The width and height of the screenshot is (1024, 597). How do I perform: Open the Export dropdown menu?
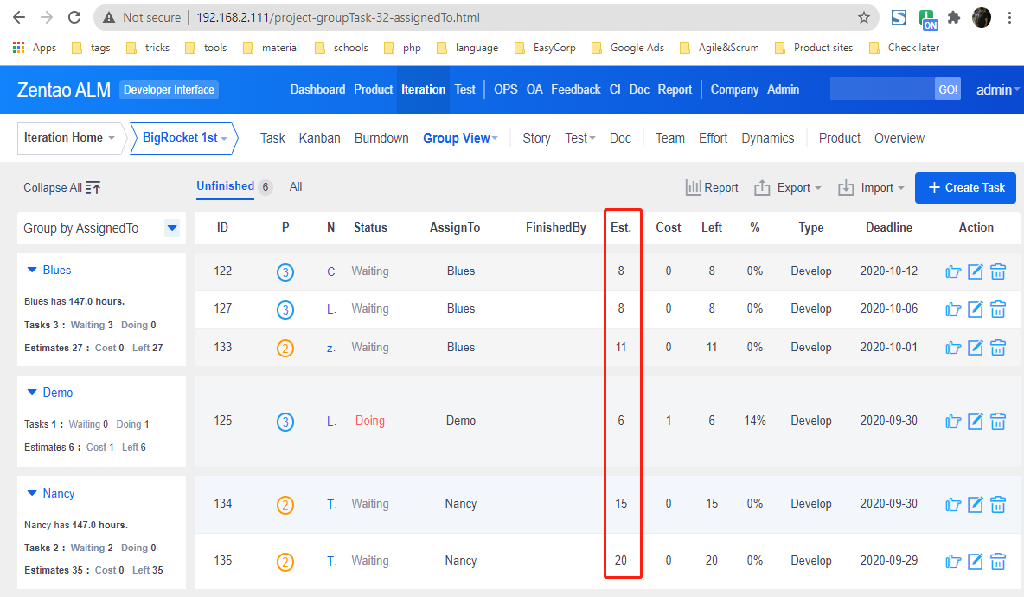[788, 188]
